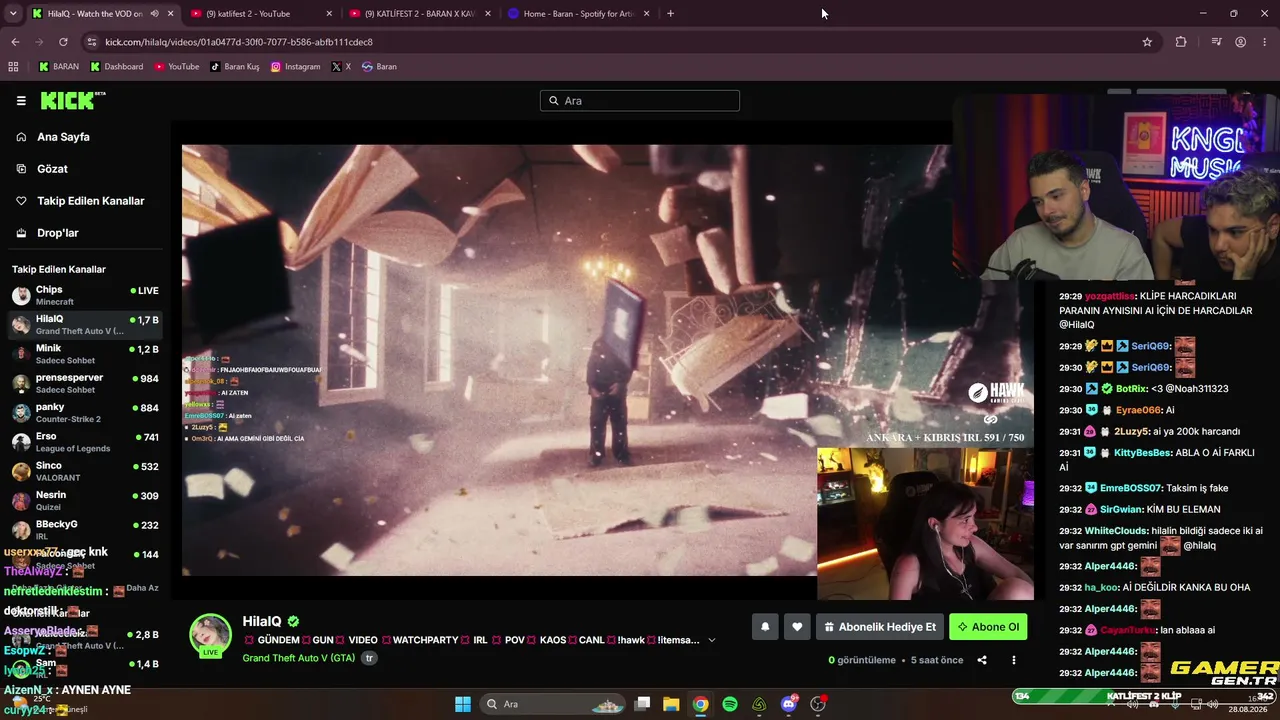Open the Kick hamburger sidebar menu
Screen dimensions: 1280x720
tap(21, 101)
